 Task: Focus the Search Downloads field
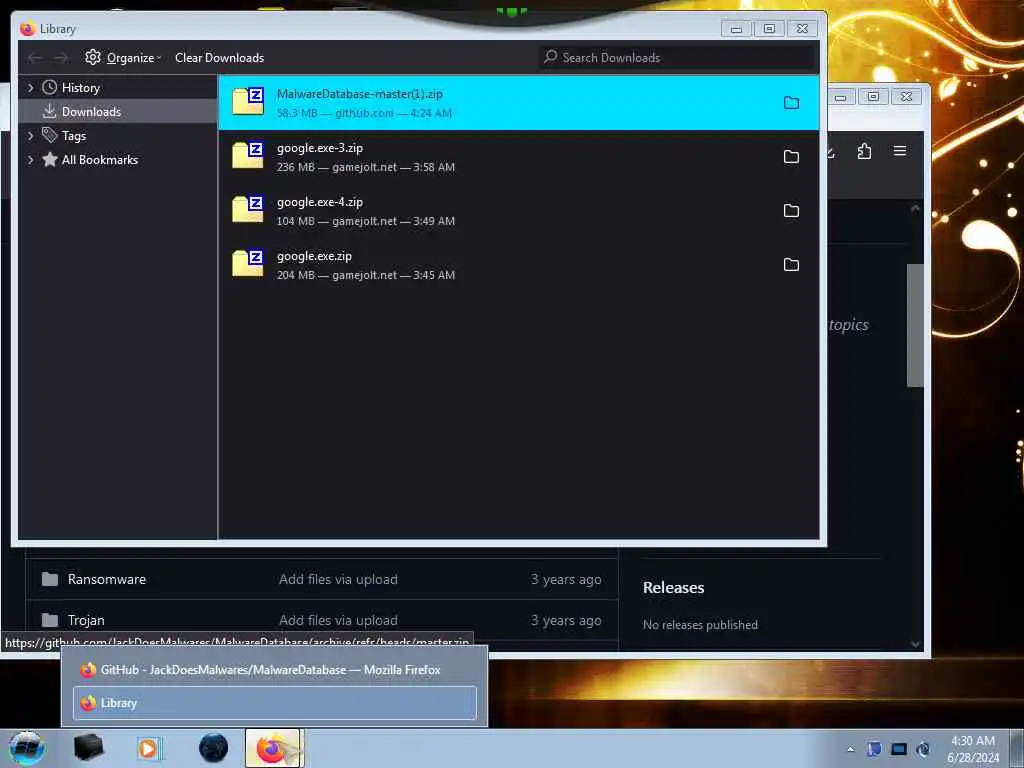pos(678,57)
